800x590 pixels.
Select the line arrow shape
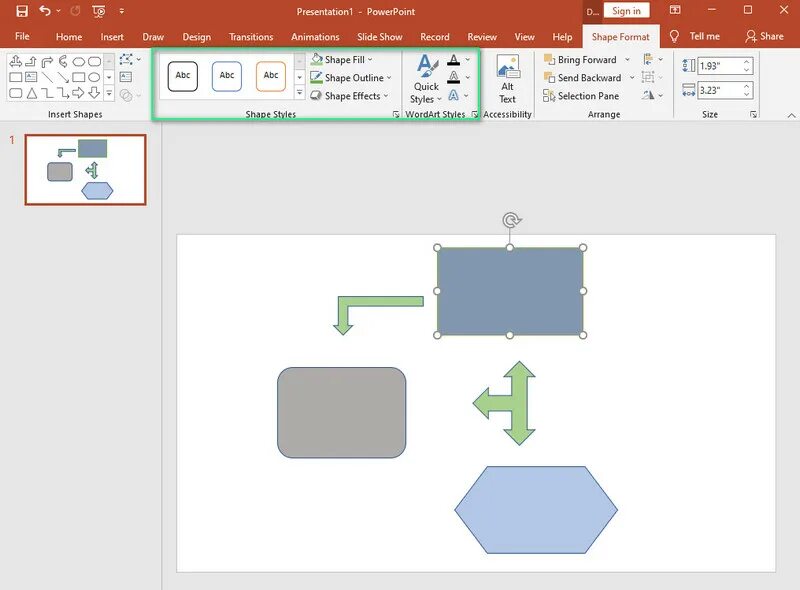pyautogui.click(x=63, y=77)
